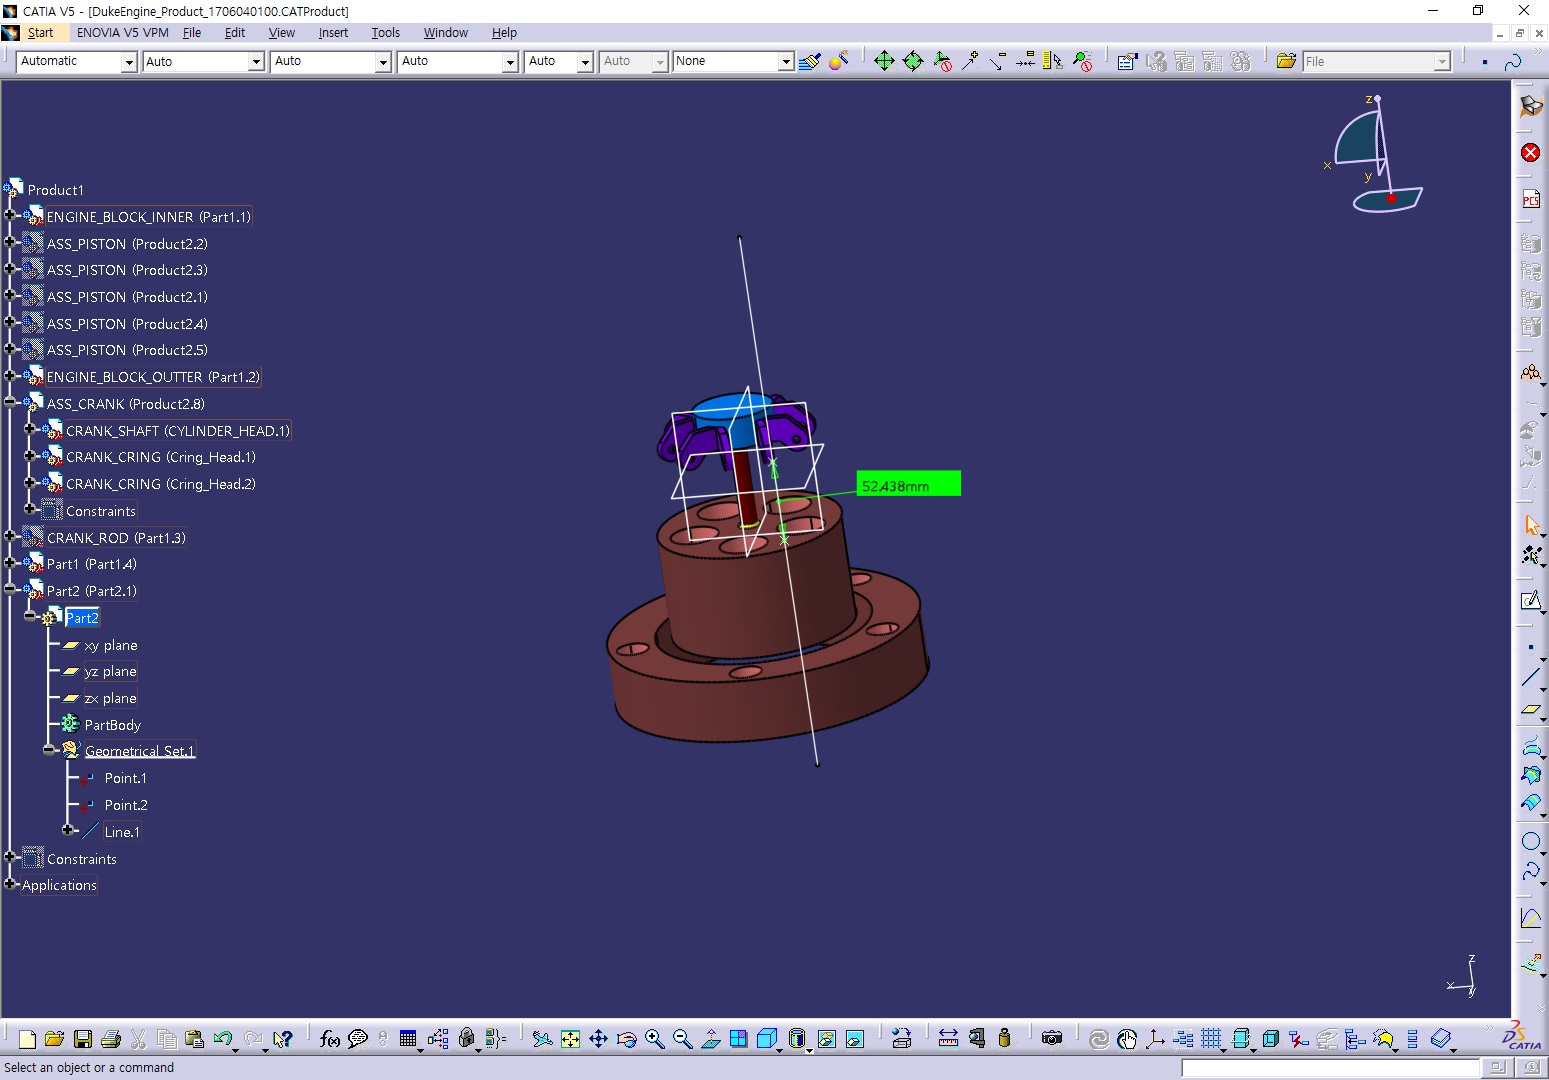The width and height of the screenshot is (1549, 1080).
Task: Select the Fit All In view icon
Action: point(570,1039)
